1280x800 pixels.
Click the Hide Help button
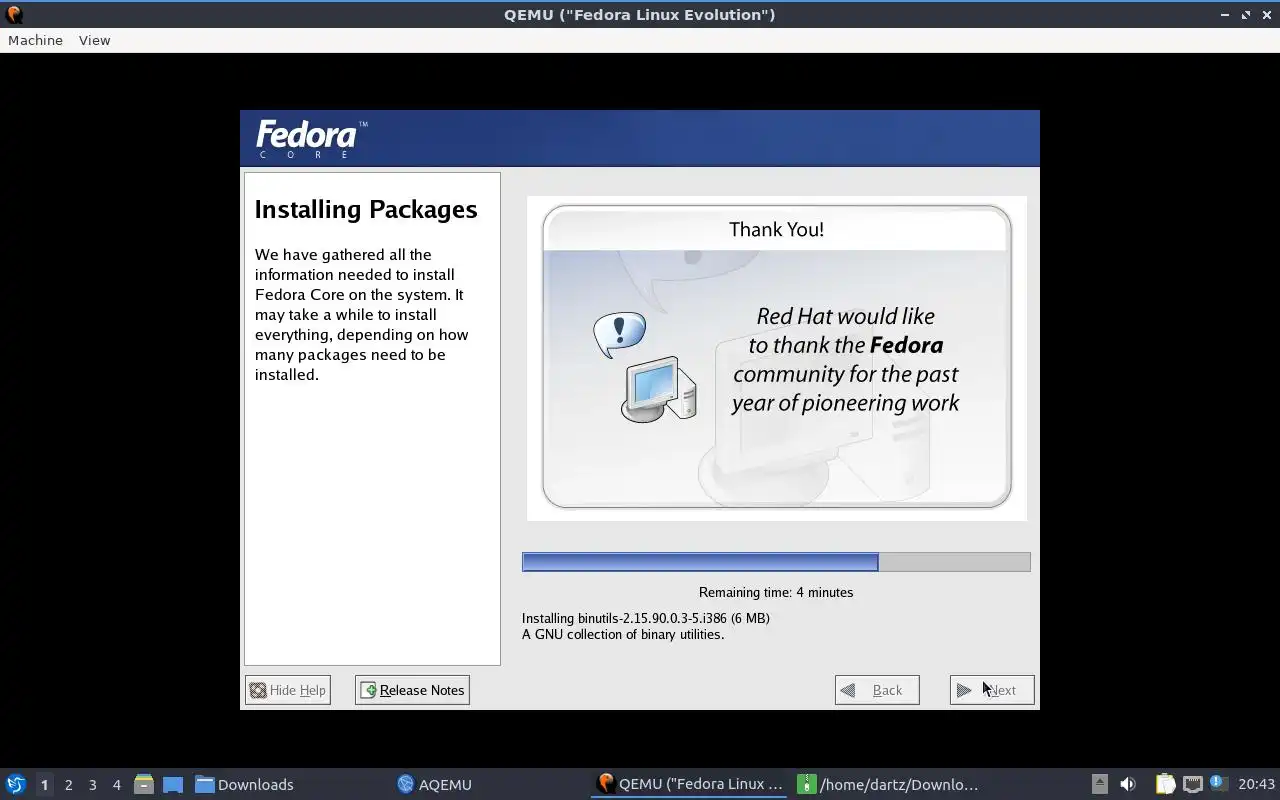point(288,690)
